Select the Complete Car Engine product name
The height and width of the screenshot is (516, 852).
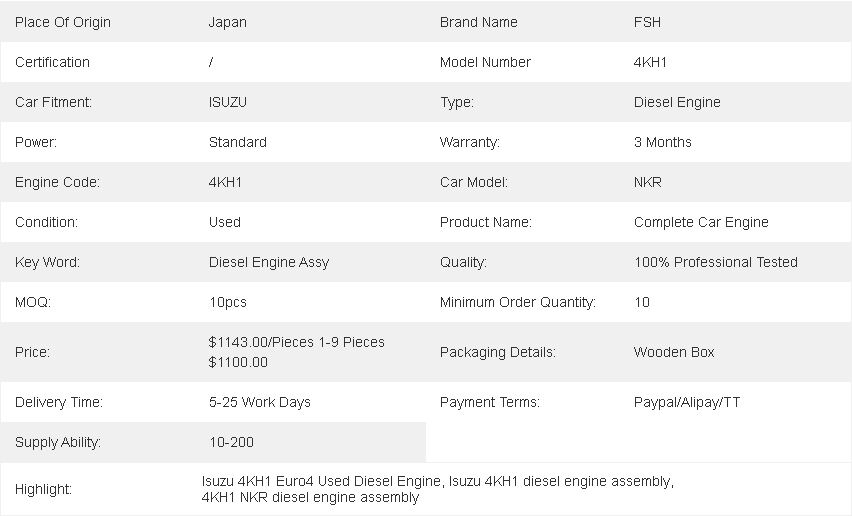click(701, 223)
